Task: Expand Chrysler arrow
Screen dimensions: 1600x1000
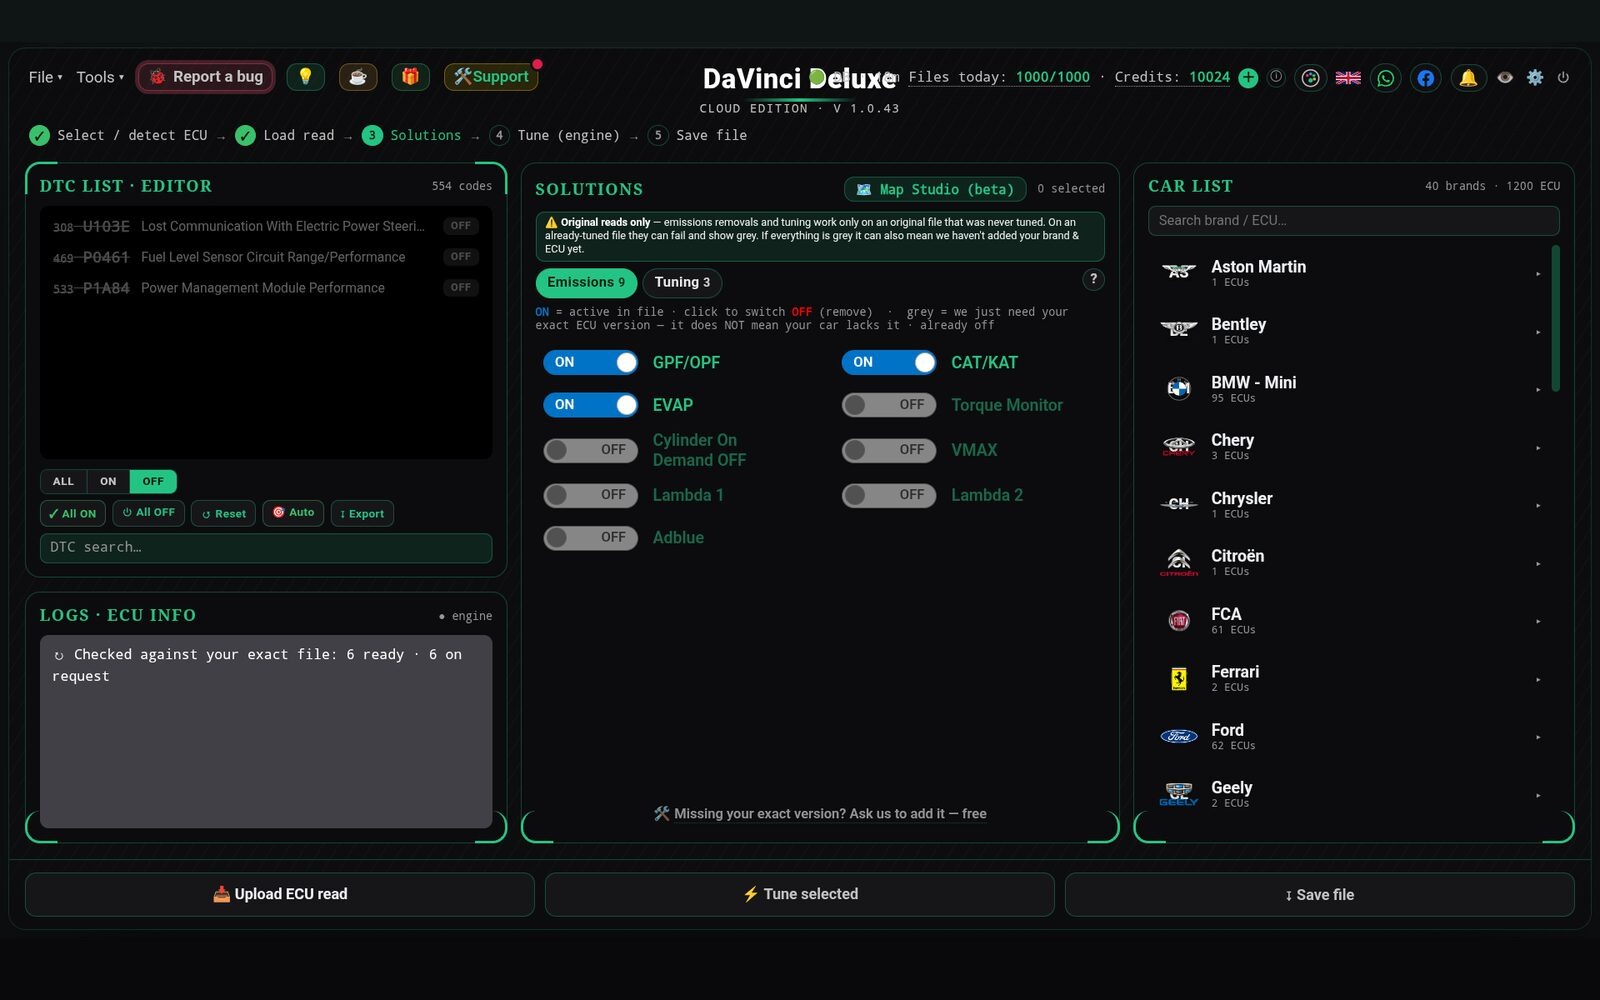Action: 1538,505
